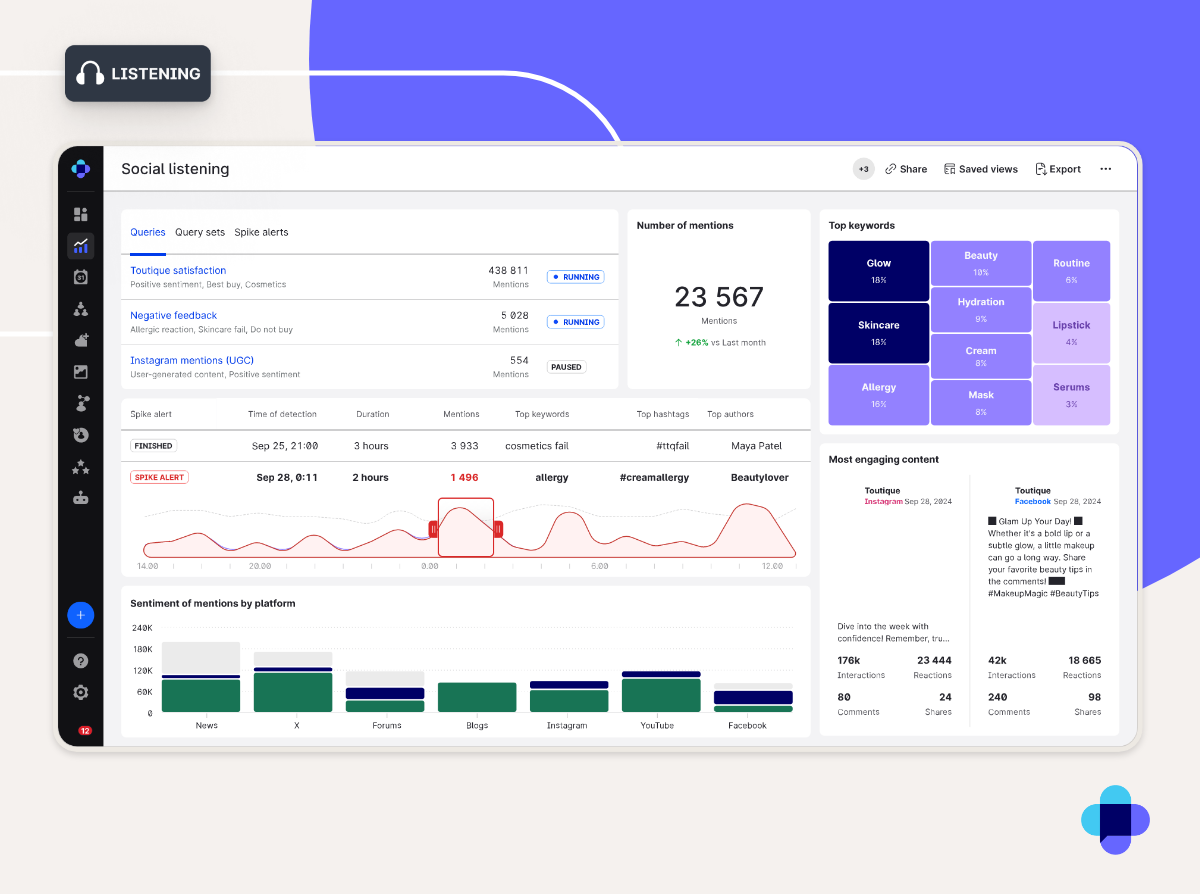The image size is (1200, 894).
Task: Click the +26% vs Last month text
Action: 719,342
